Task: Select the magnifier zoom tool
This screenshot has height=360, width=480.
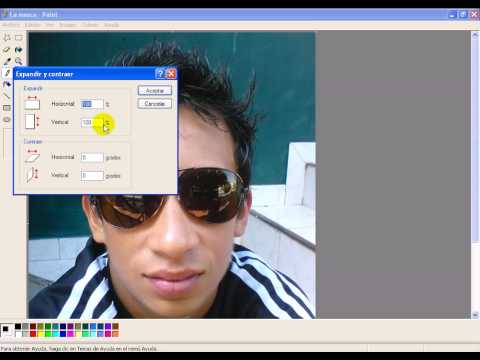Action: [x=19, y=61]
